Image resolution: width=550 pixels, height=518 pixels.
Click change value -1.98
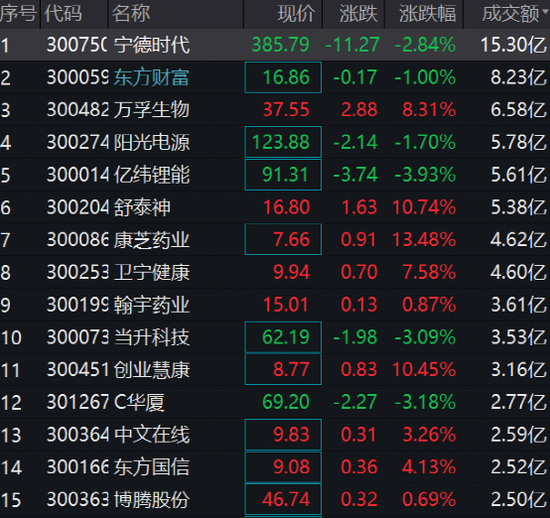click(x=355, y=337)
